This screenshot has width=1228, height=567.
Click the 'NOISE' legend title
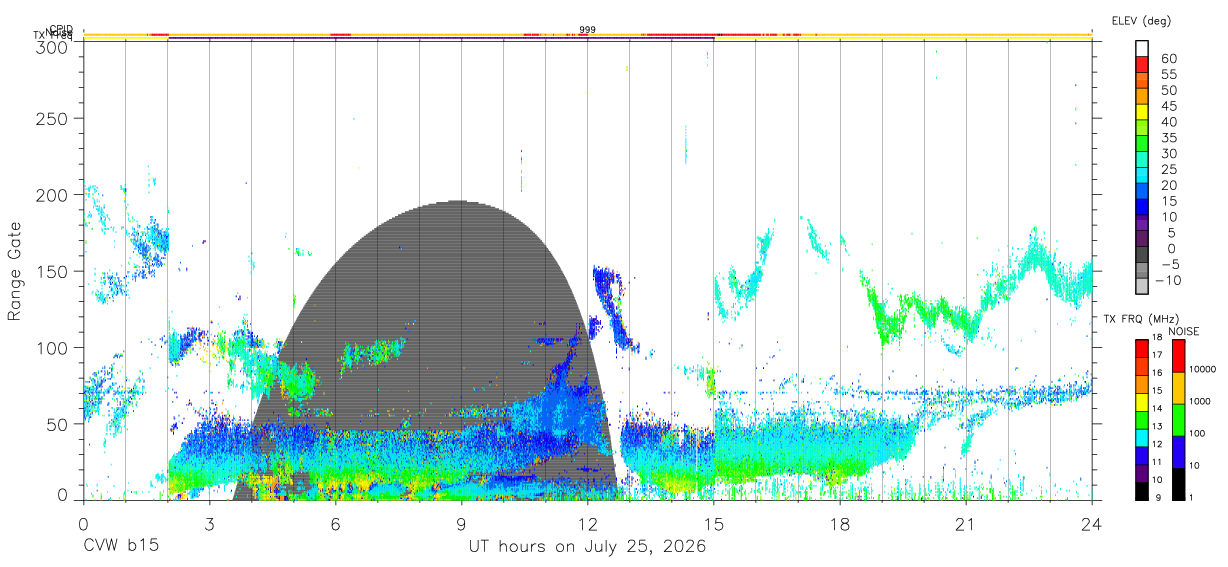[1183, 331]
